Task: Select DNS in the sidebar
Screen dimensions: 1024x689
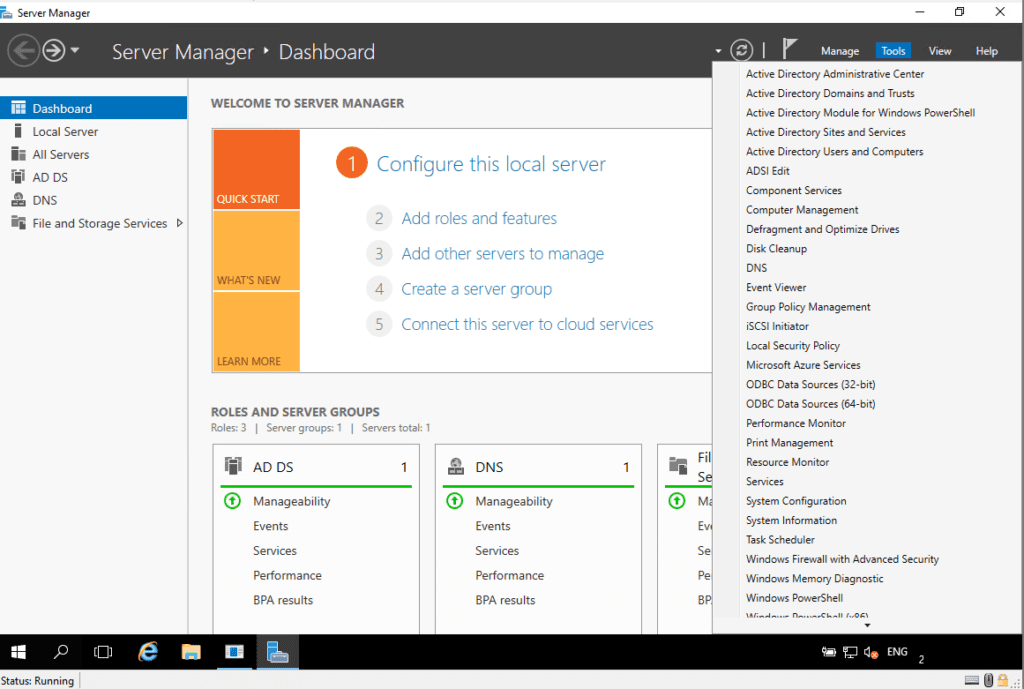Action: [93, 200]
